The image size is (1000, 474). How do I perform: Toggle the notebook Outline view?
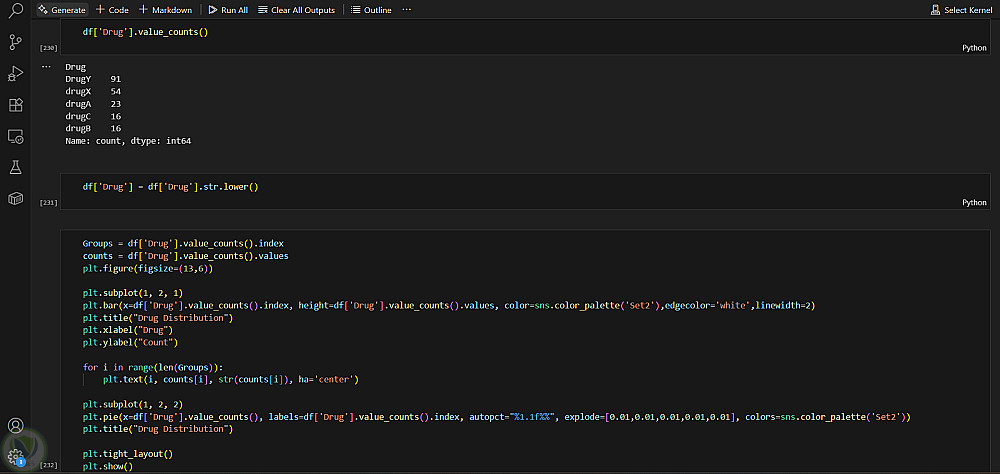[x=372, y=10]
